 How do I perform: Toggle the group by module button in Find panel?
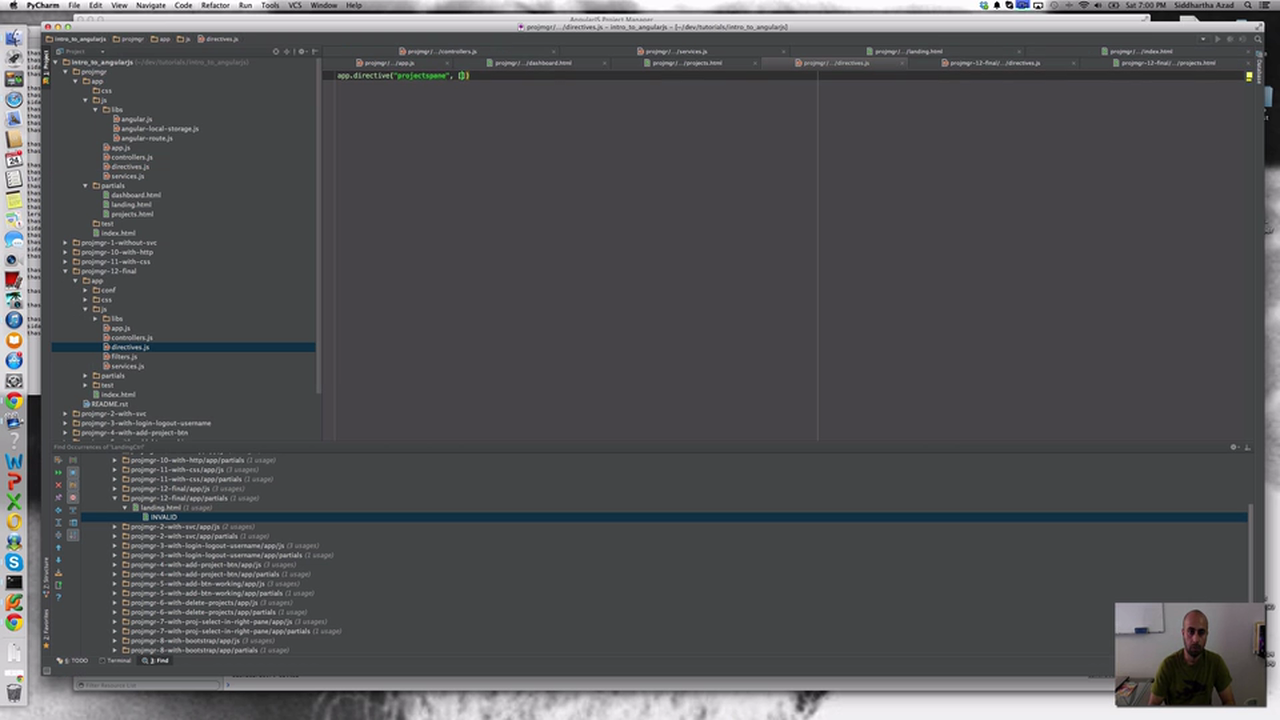click(73, 472)
